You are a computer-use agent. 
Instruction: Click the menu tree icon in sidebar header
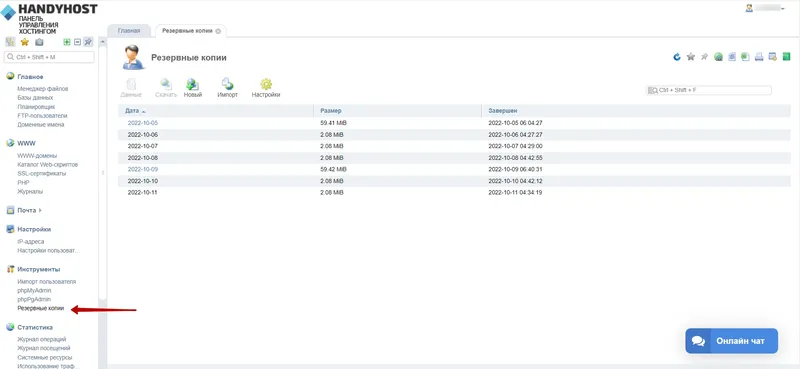[10, 42]
